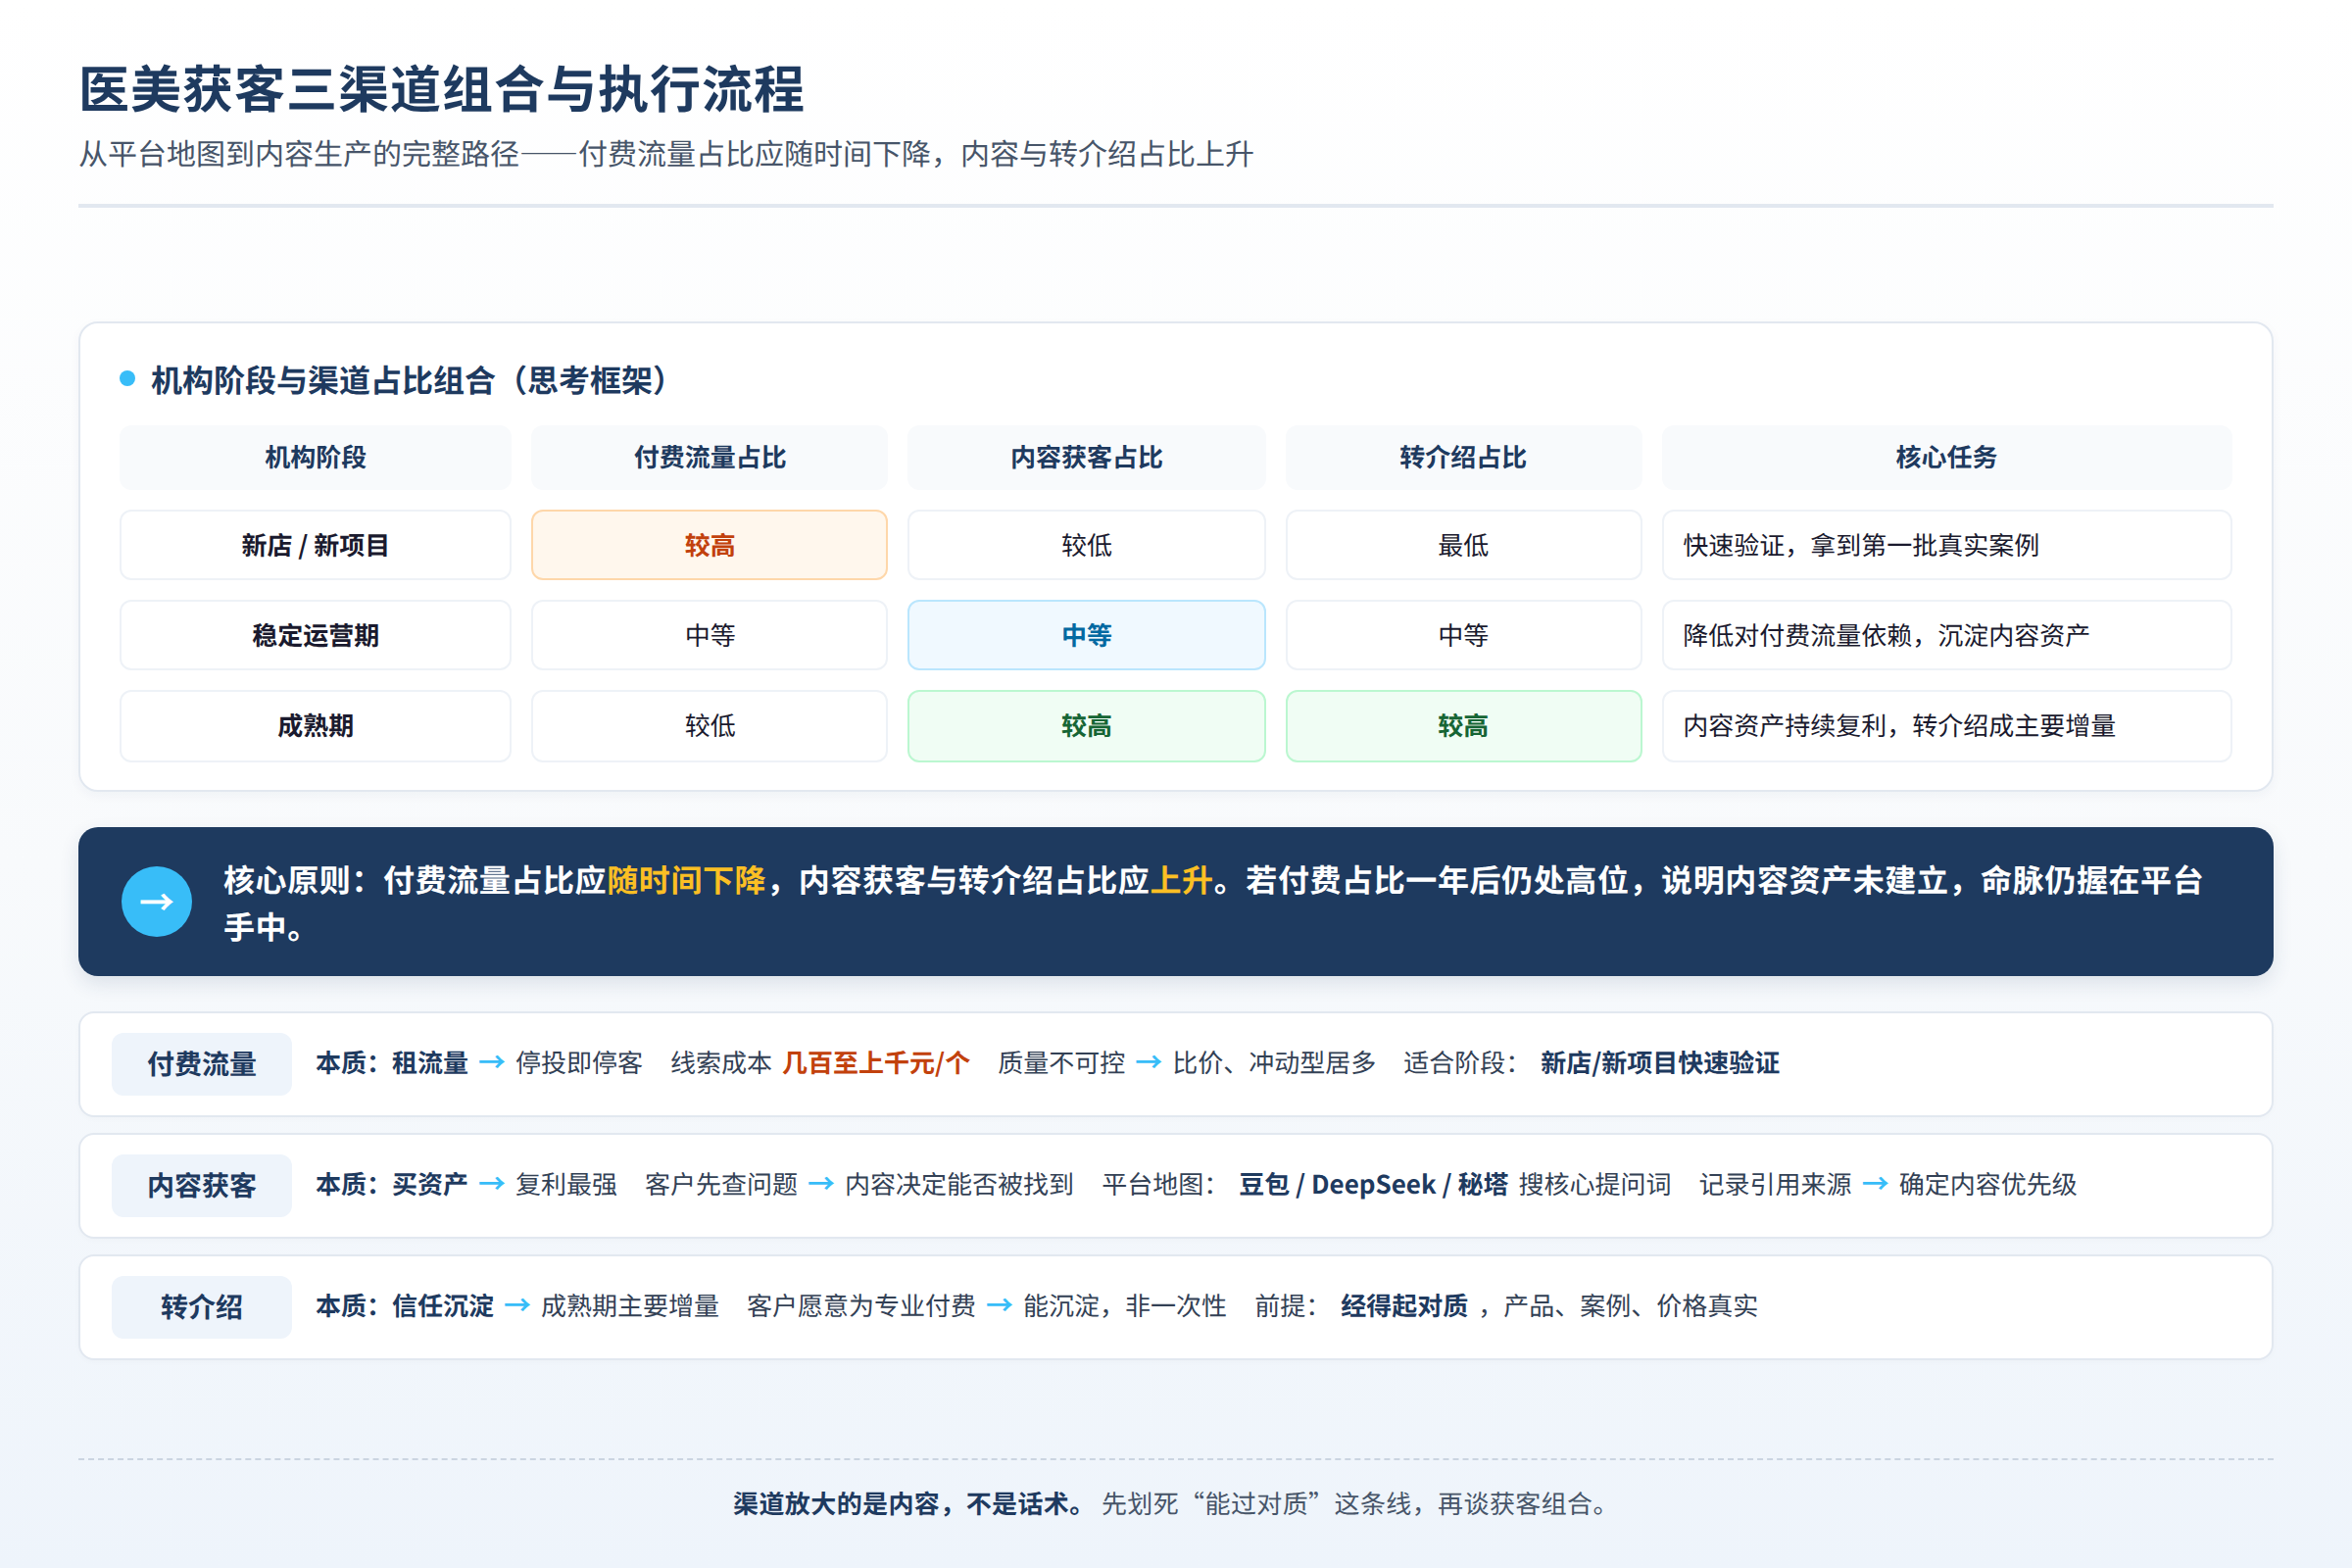The width and height of the screenshot is (2352, 1568).
Task: Click the highlighted words 随时间下降 in the banner
Action: pos(686,880)
